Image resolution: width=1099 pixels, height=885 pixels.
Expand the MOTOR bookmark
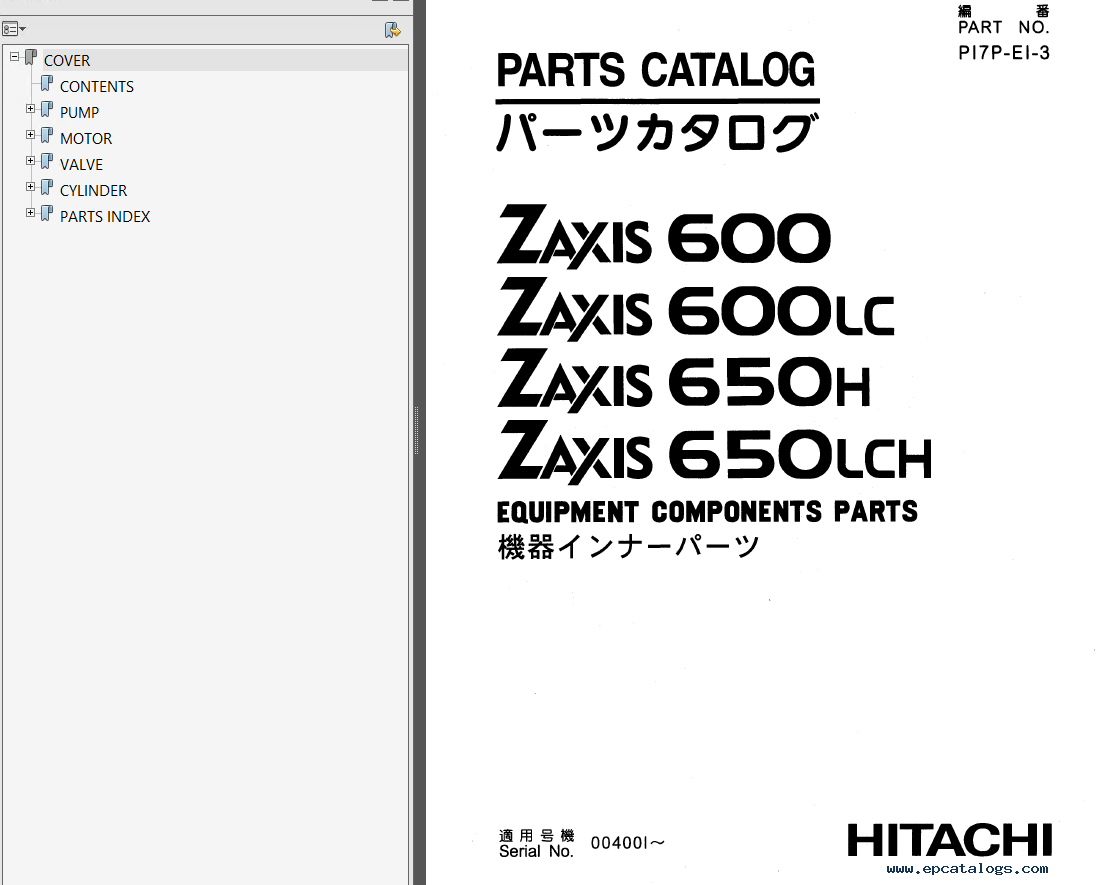[x=30, y=135]
